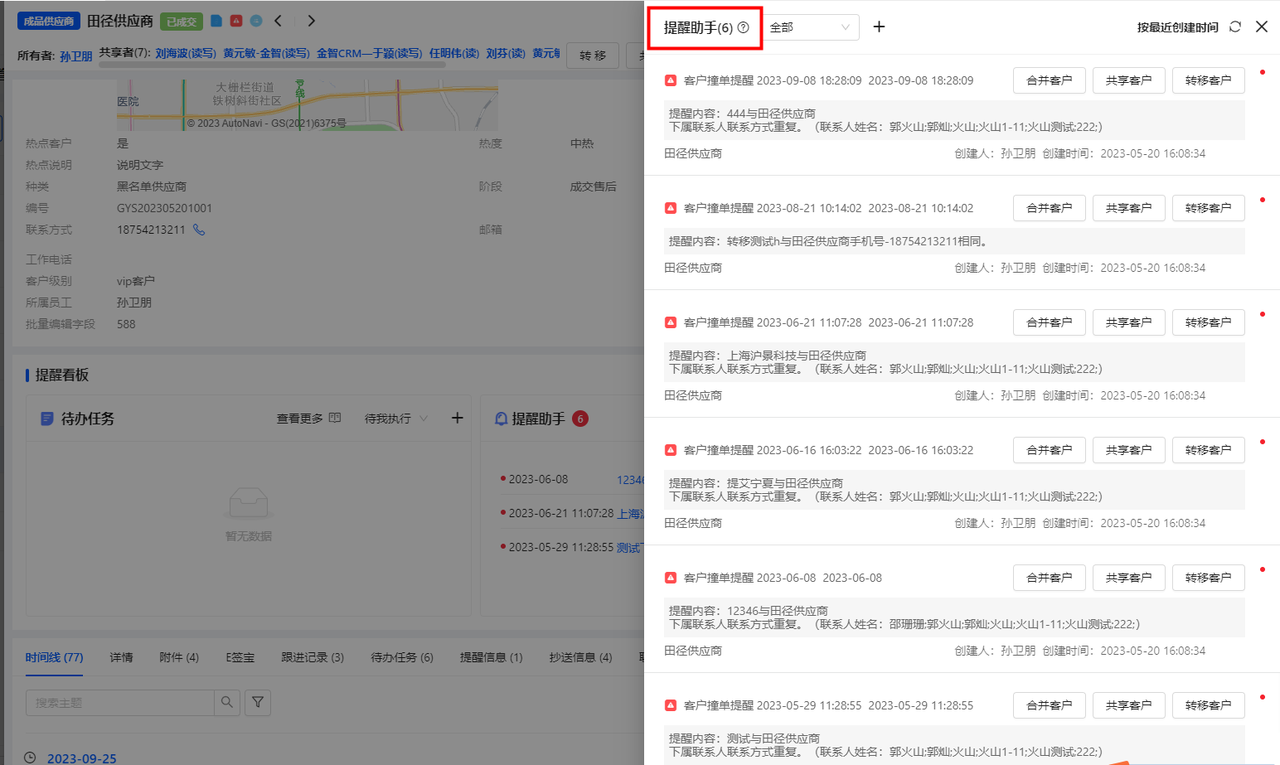Open owner link 孙卫朋
The image size is (1280, 765).
[x=76, y=56]
